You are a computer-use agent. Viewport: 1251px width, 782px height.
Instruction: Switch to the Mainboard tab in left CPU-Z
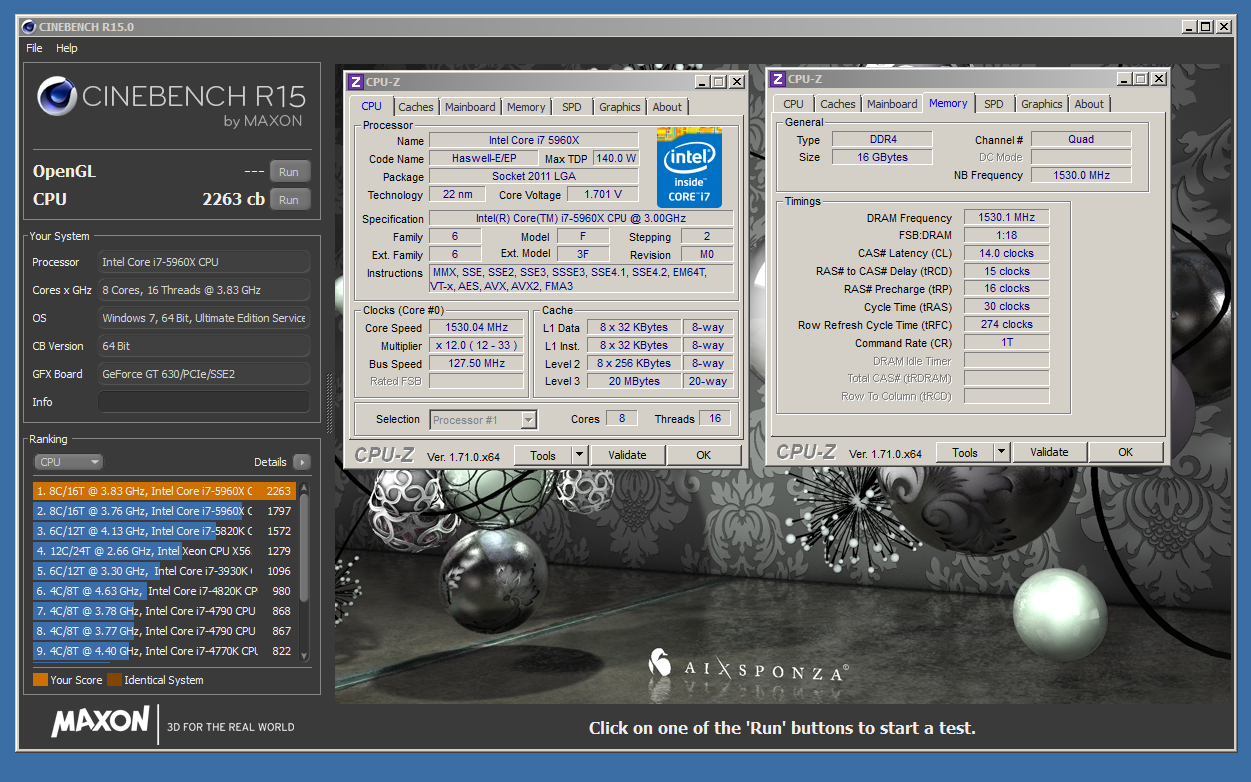pos(470,107)
